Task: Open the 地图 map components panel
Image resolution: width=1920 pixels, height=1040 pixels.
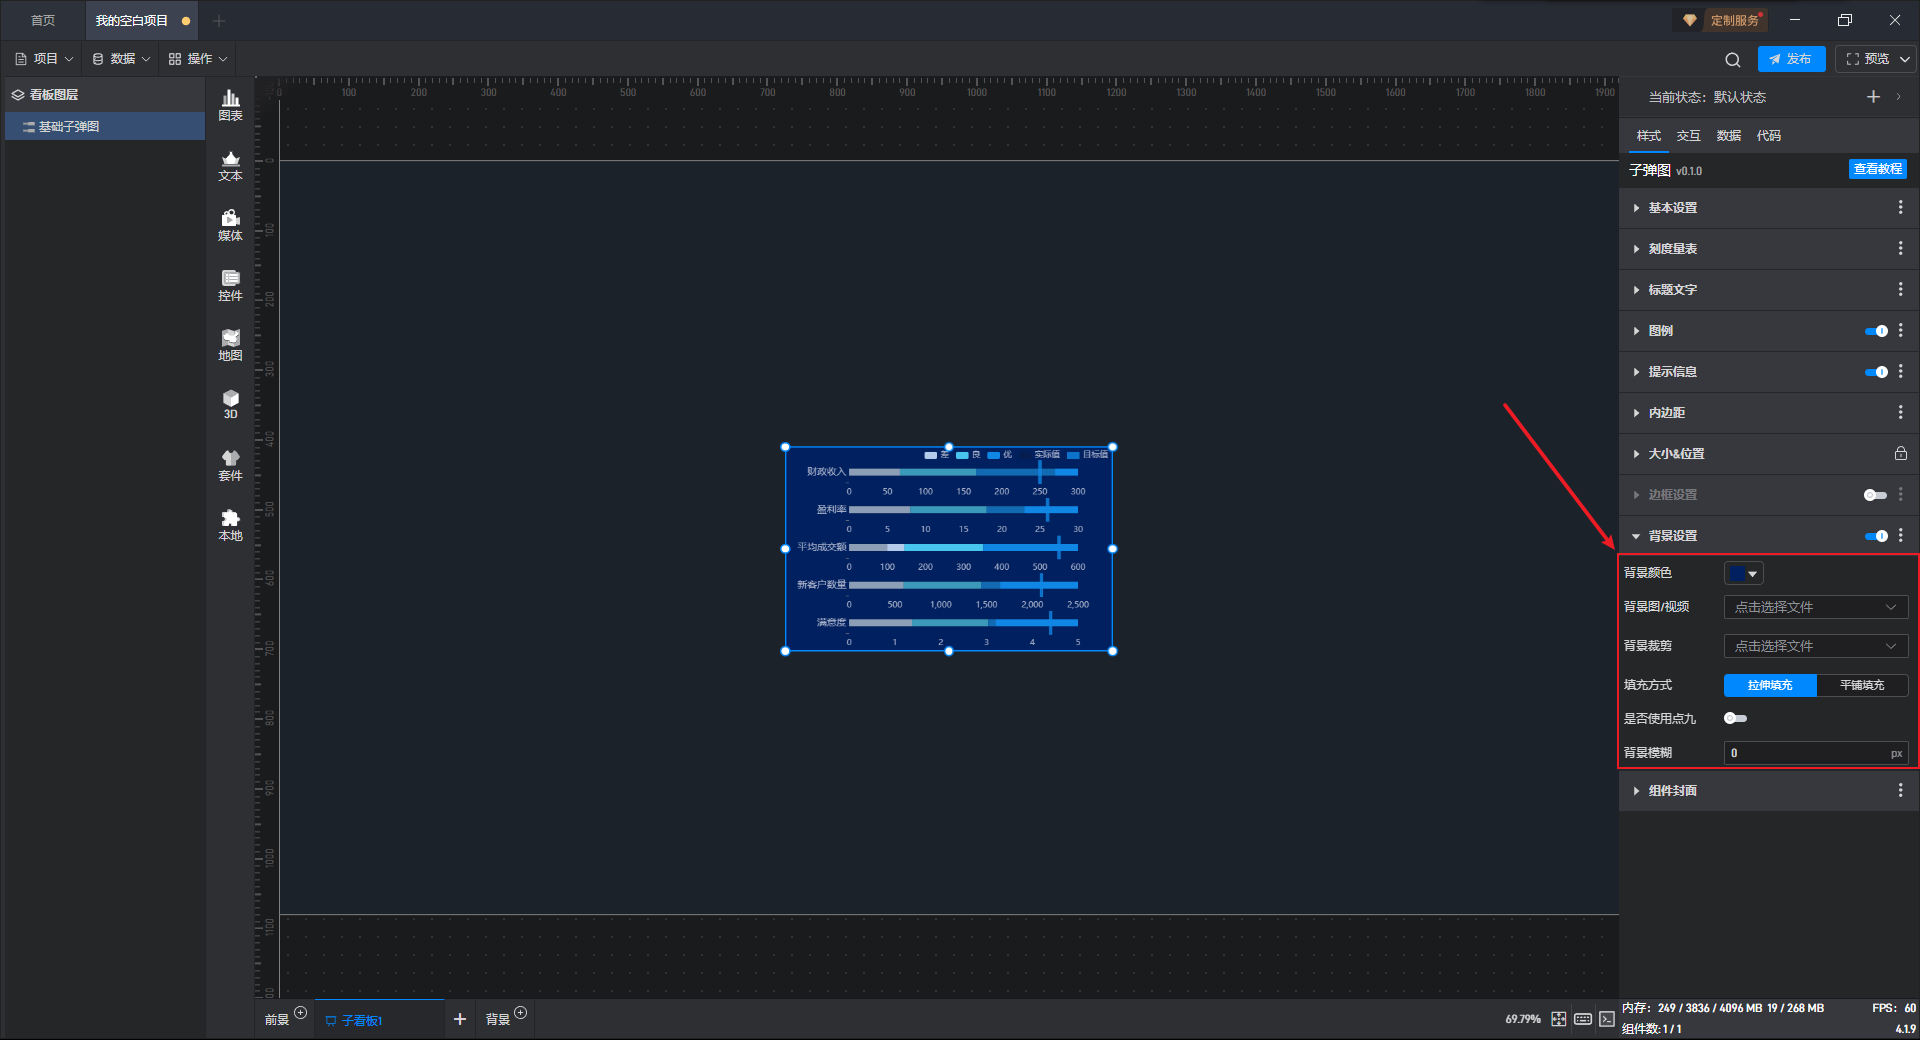Action: pos(230,345)
